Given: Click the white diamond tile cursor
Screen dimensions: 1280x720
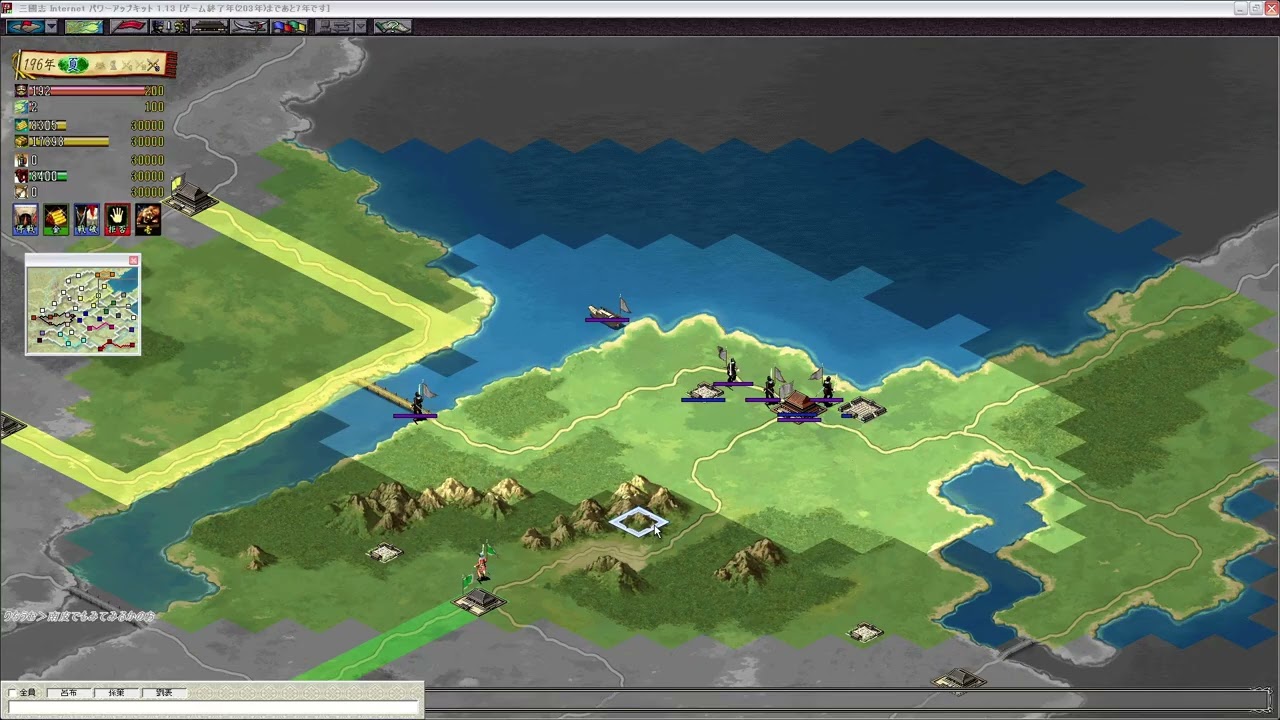Looking at the screenshot, I should 638,521.
